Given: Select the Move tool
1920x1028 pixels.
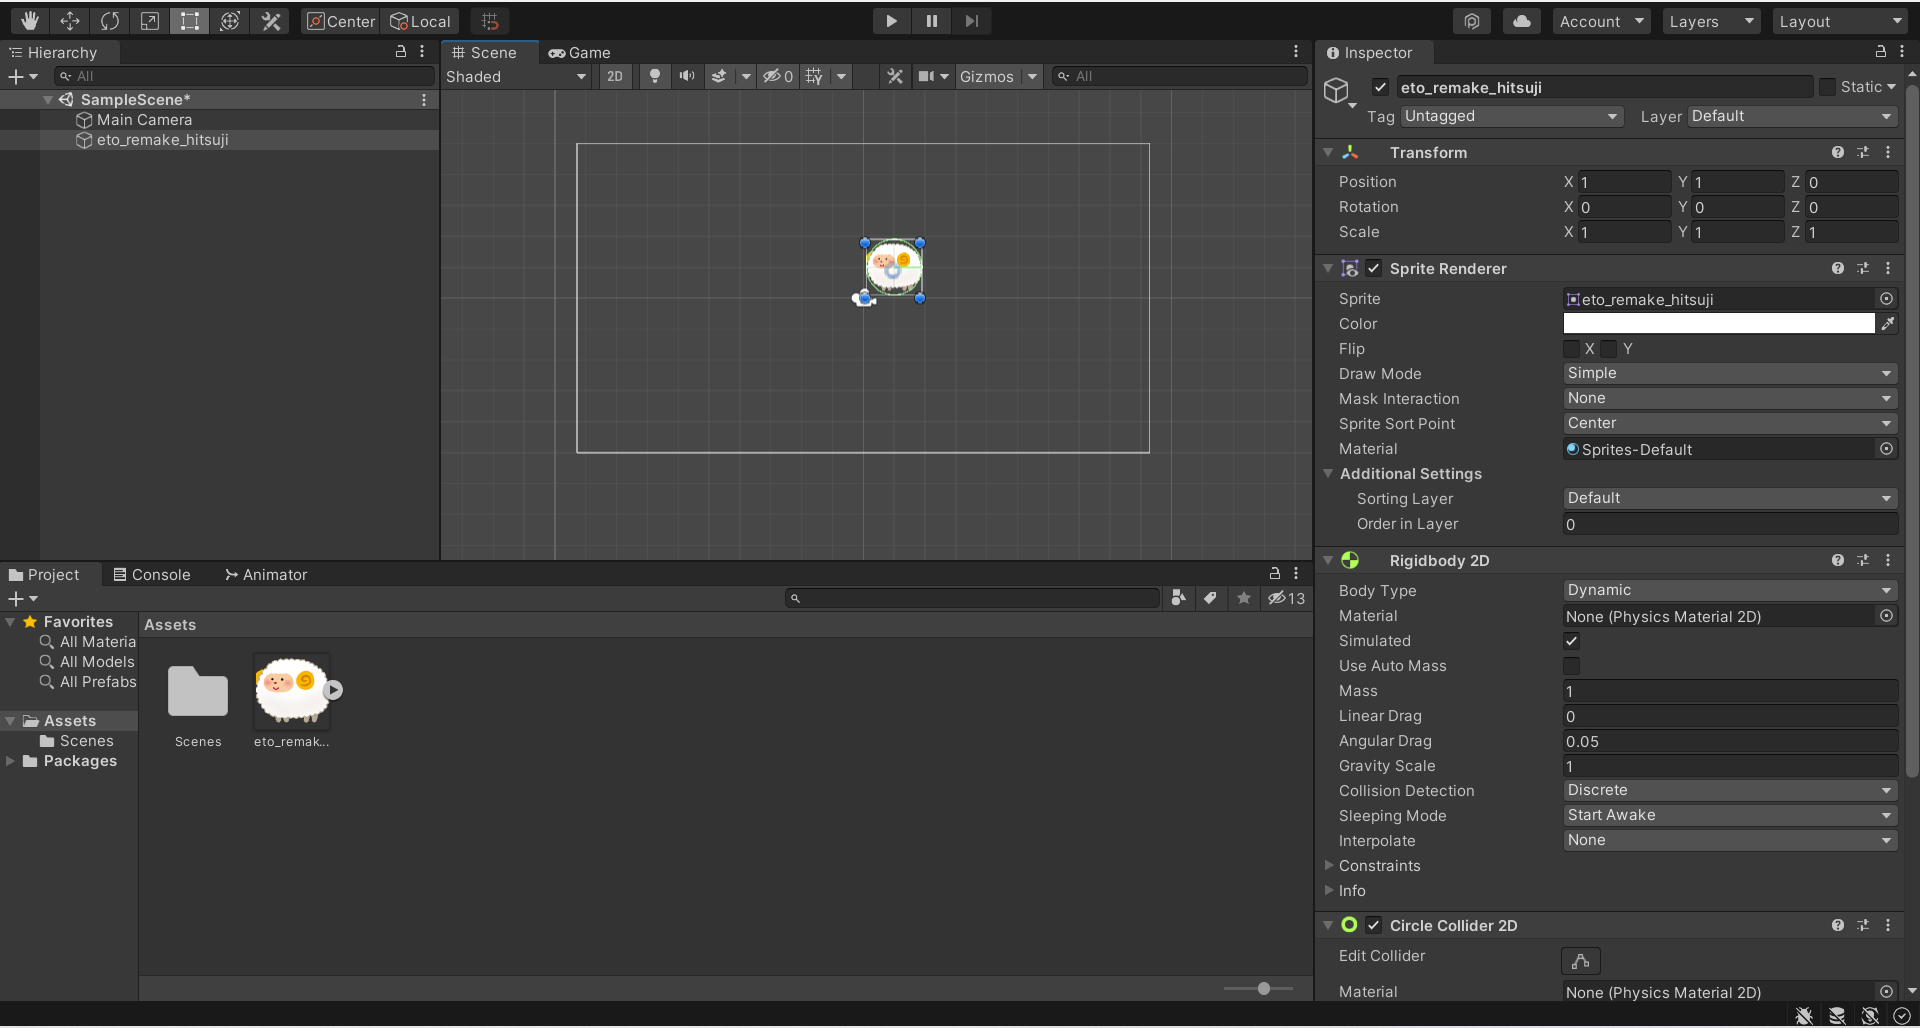Looking at the screenshot, I should click(70, 21).
